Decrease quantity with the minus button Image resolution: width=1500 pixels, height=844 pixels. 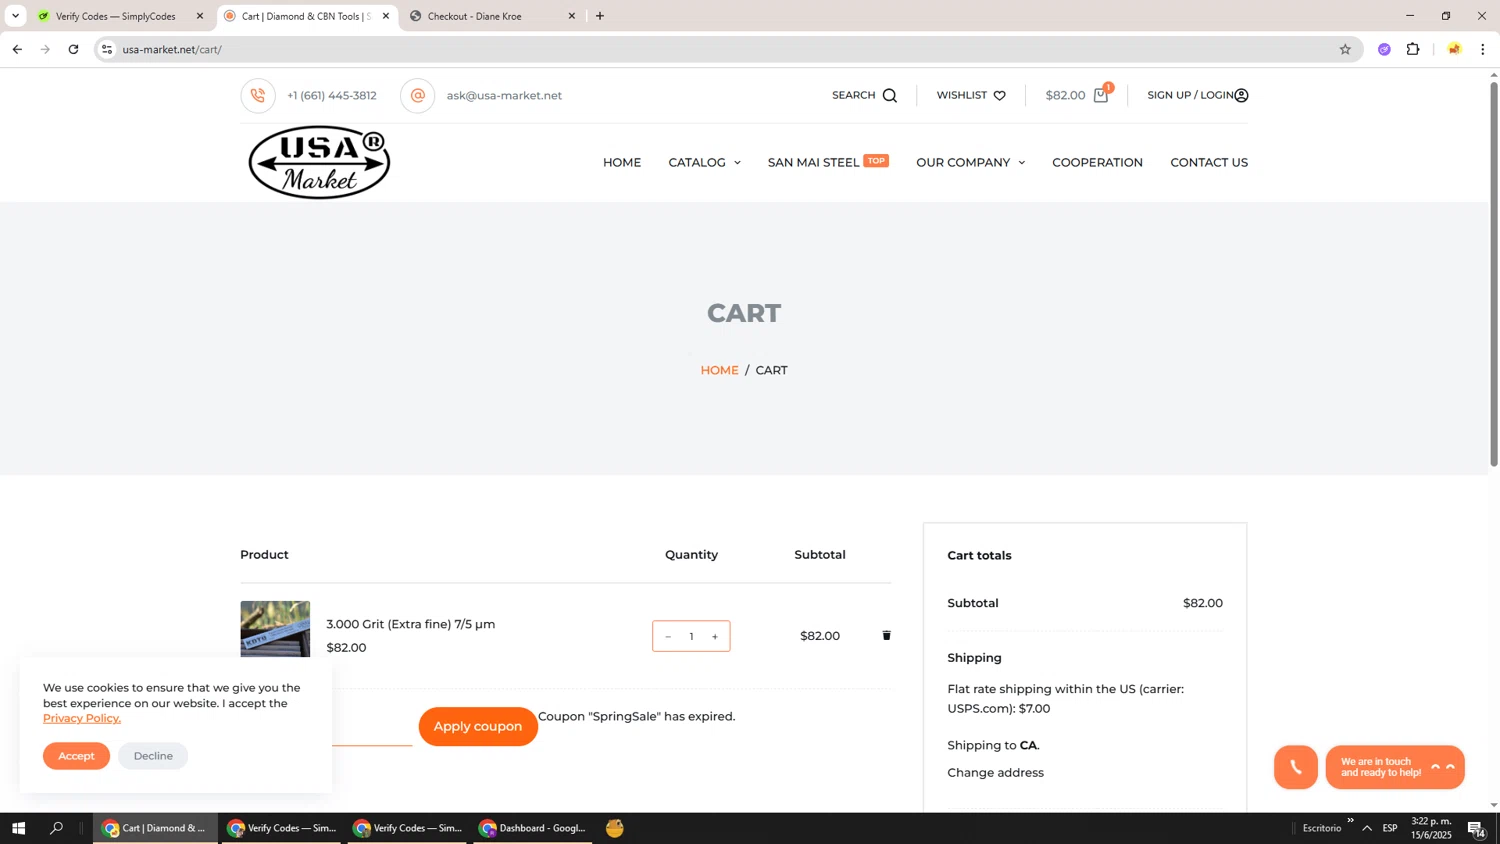coord(668,637)
